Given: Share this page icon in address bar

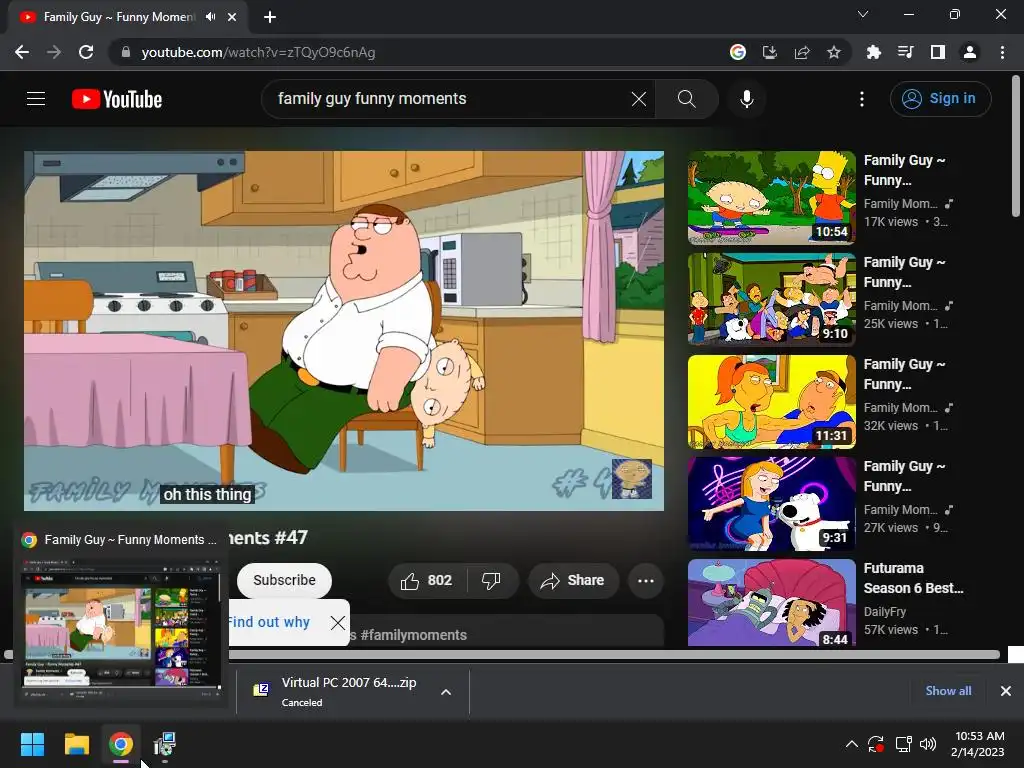Looking at the screenshot, I should (x=802, y=52).
